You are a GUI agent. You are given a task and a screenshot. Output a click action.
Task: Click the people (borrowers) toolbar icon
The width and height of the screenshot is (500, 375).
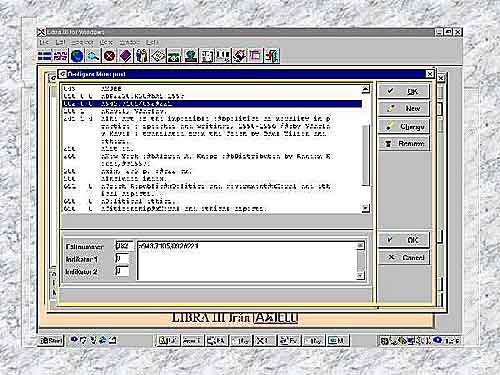coord(142,56)
